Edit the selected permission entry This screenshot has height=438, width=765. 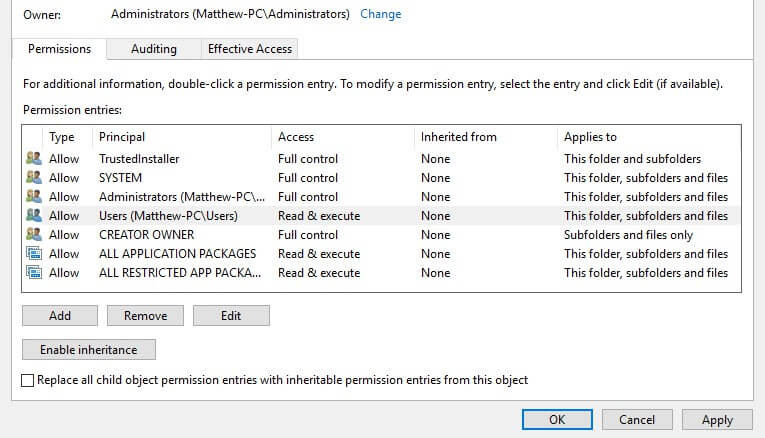[x=231, y=316]
